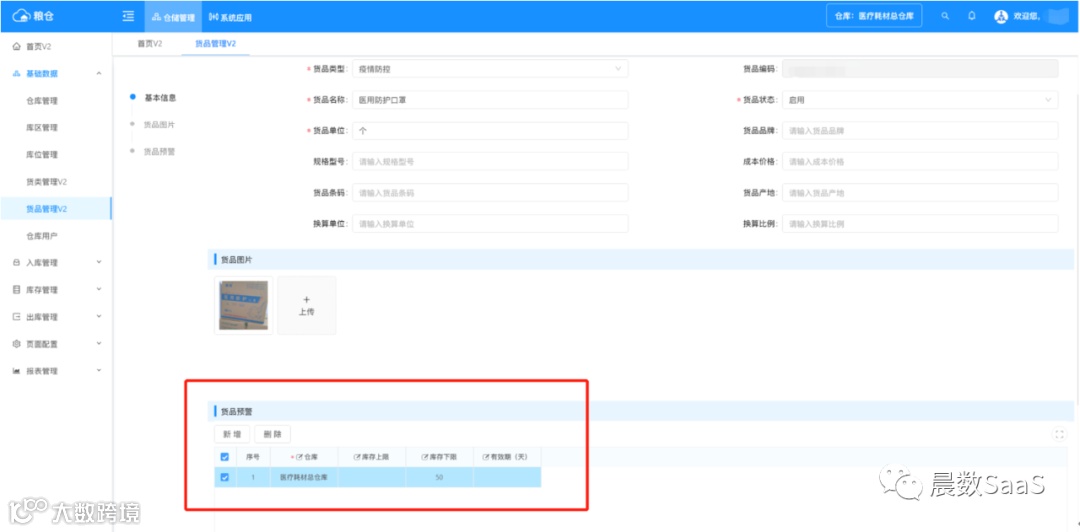1080x532 pixels.
Task: Click the 医疗耗材总仓库 table cell
Action: pos(304,478)
